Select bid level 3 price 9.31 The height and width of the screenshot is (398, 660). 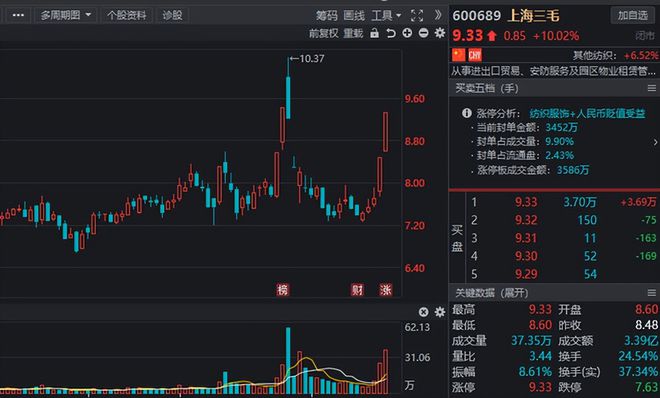(x=526, y=238)
